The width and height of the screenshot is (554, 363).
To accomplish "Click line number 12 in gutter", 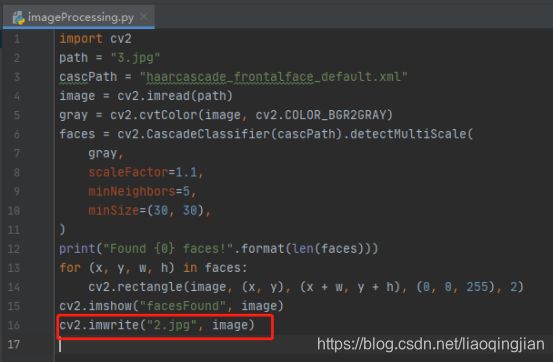I will click(x=14, y=249).
